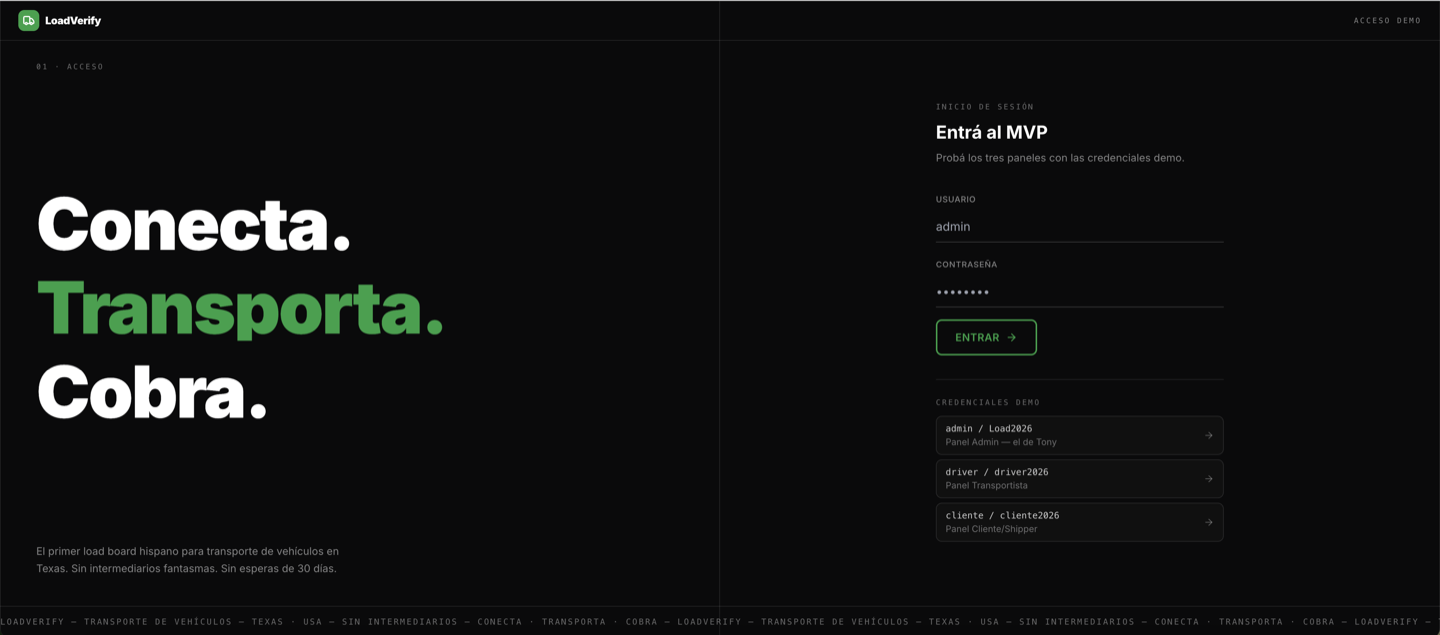Click 'Probá los tres paneles' subtitle text
The width and height of the screenshot is (1440, 635).
(x=1060, y=158)
